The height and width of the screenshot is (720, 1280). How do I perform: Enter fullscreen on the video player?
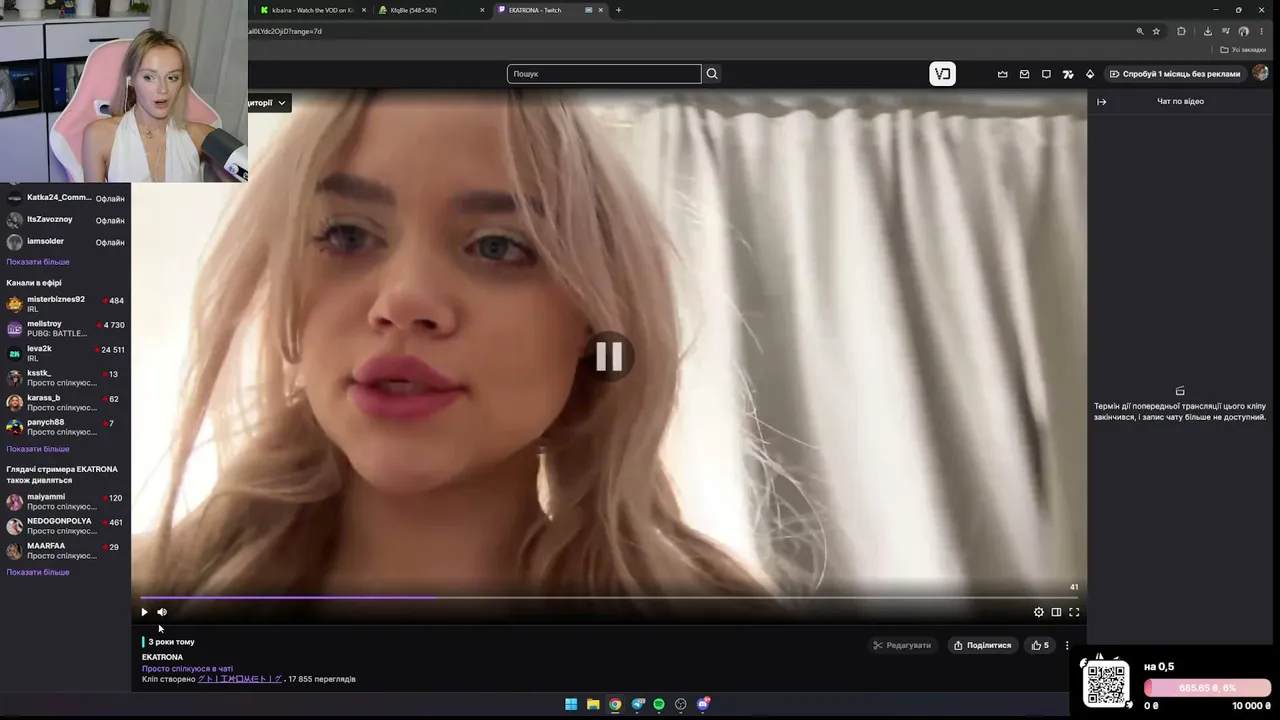tap(1074, 612)
